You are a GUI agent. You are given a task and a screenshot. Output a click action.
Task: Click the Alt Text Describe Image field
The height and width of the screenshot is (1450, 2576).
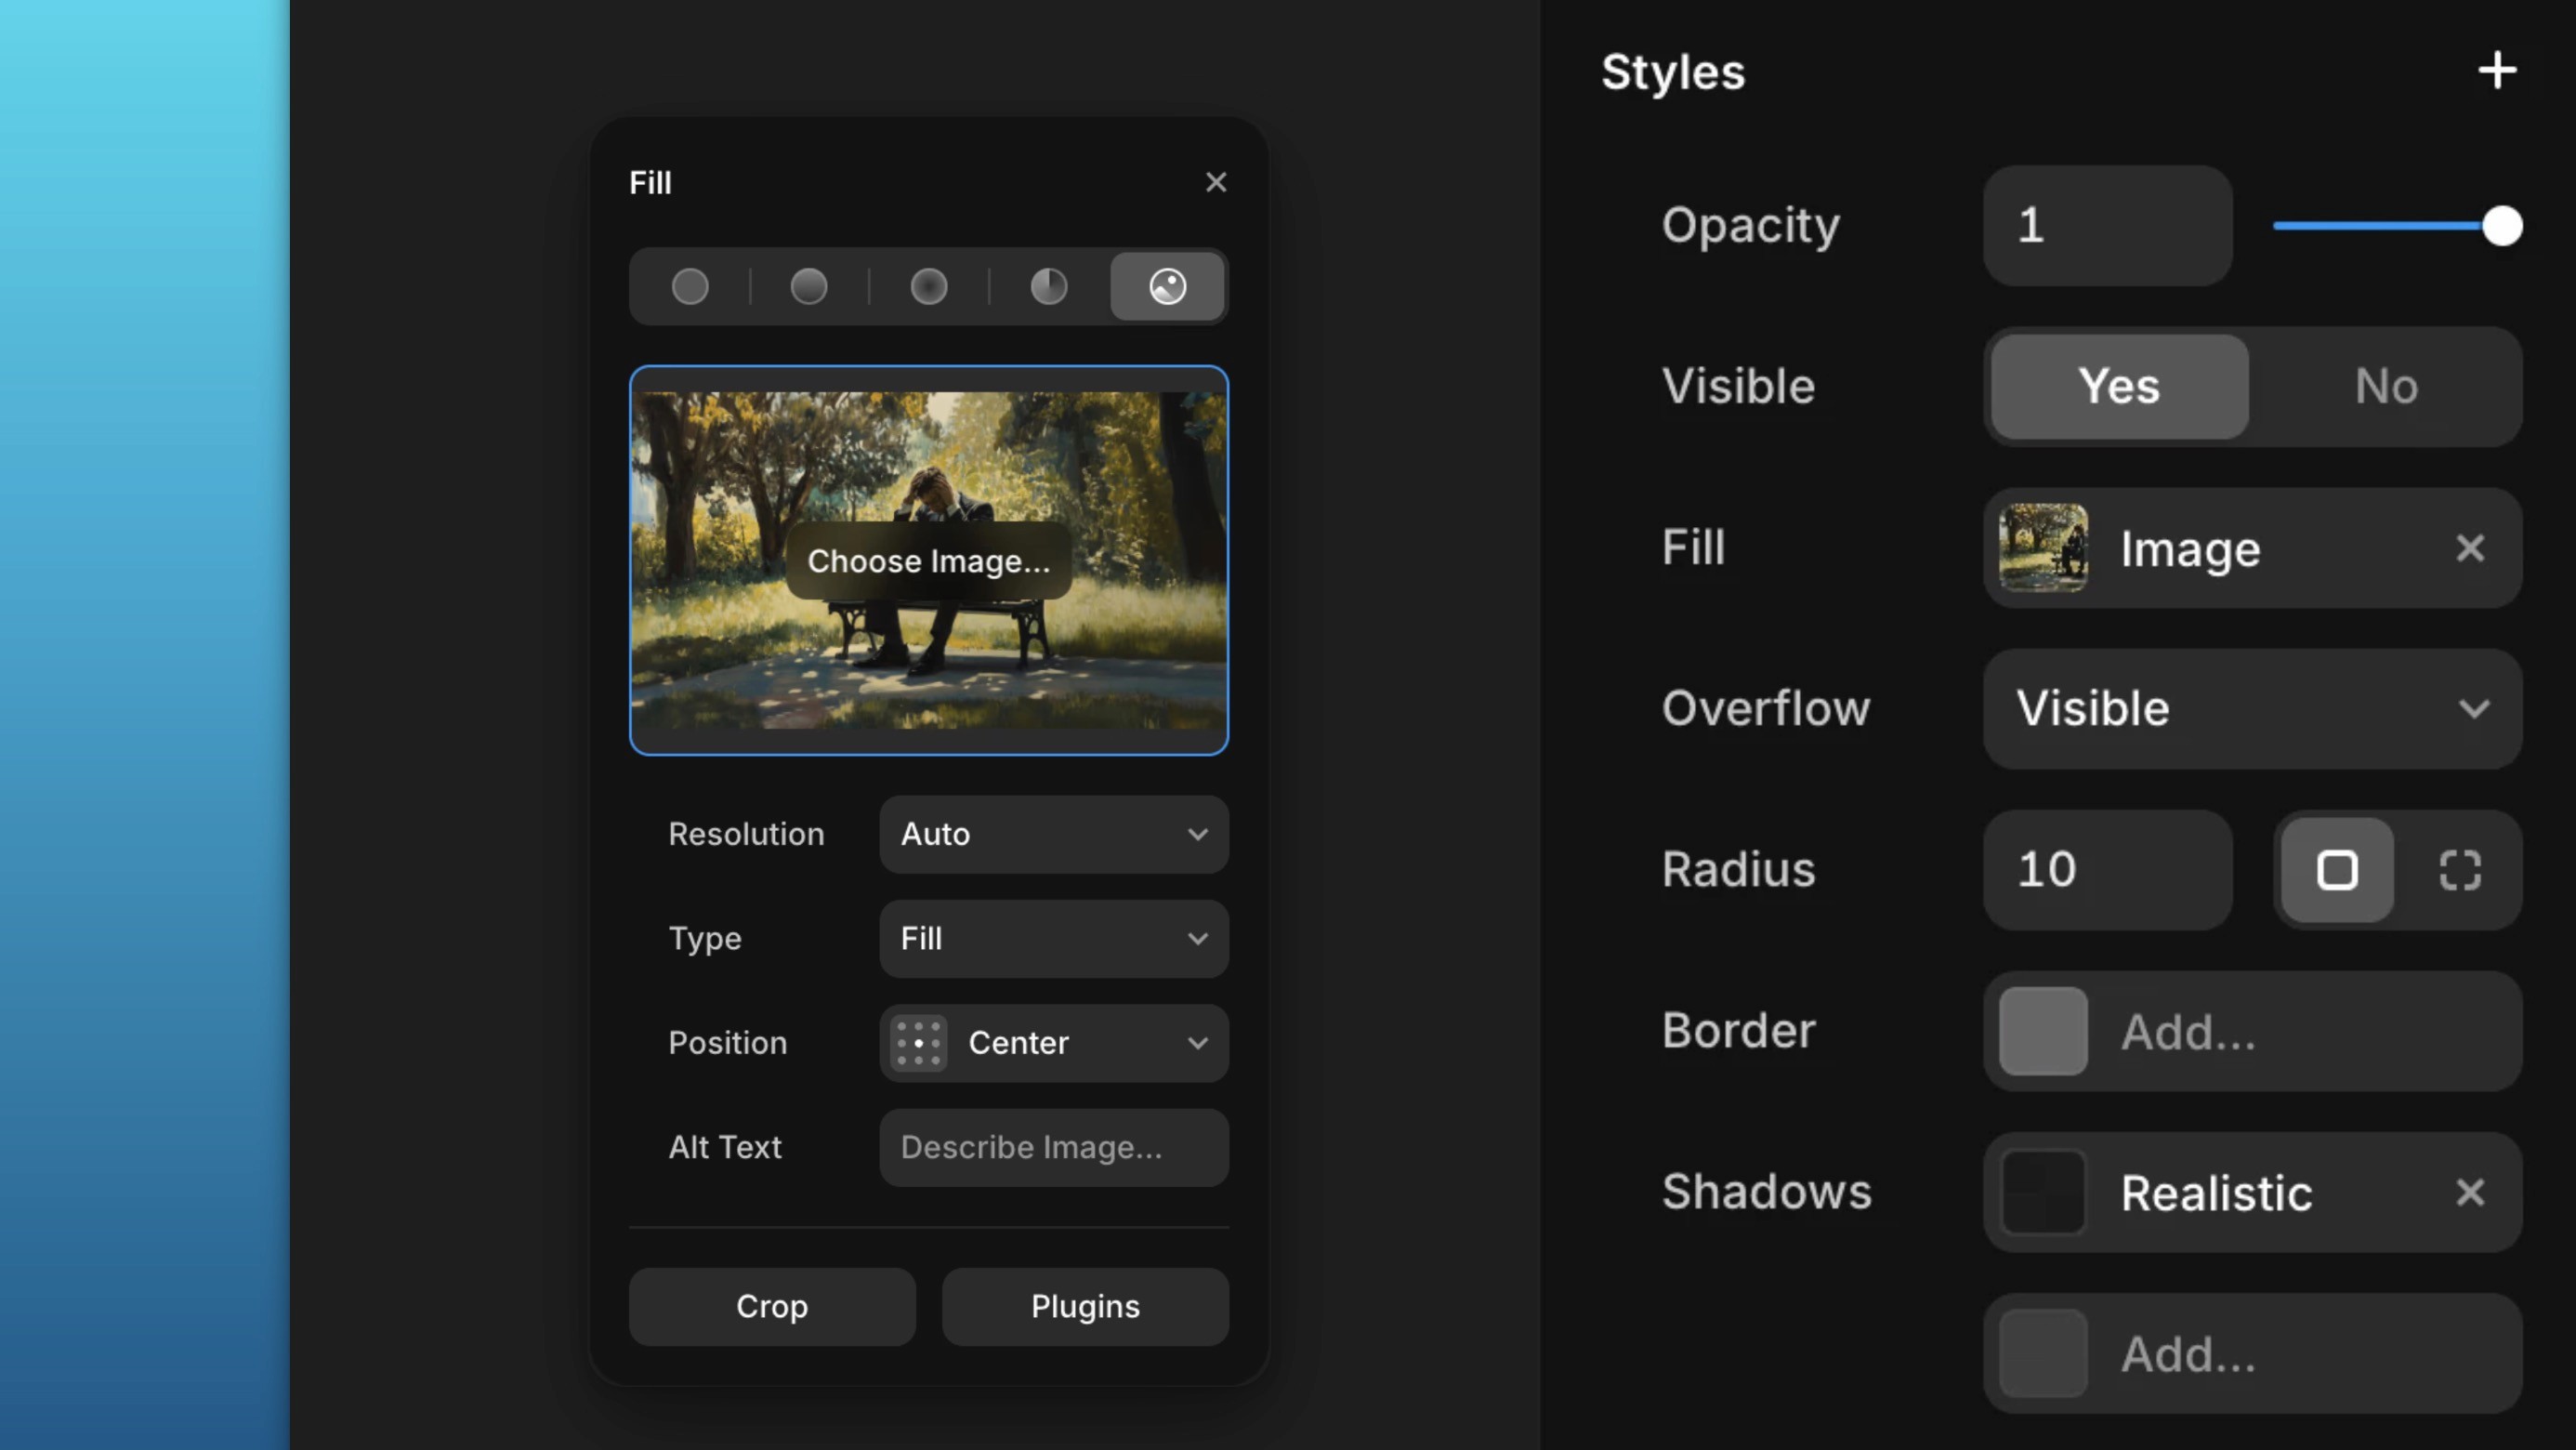tap(1053, 1147)
